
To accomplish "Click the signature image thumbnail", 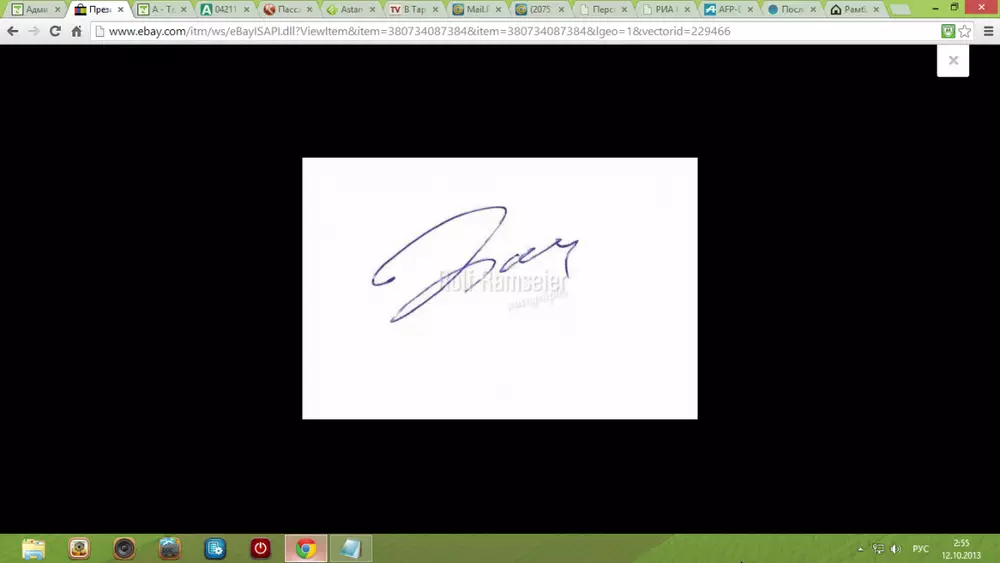I will (499, 288).
